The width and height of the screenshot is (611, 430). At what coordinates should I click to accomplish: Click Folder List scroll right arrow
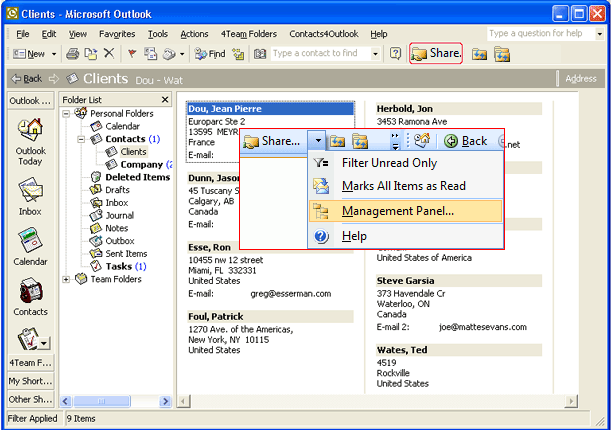tap(165, 401)
